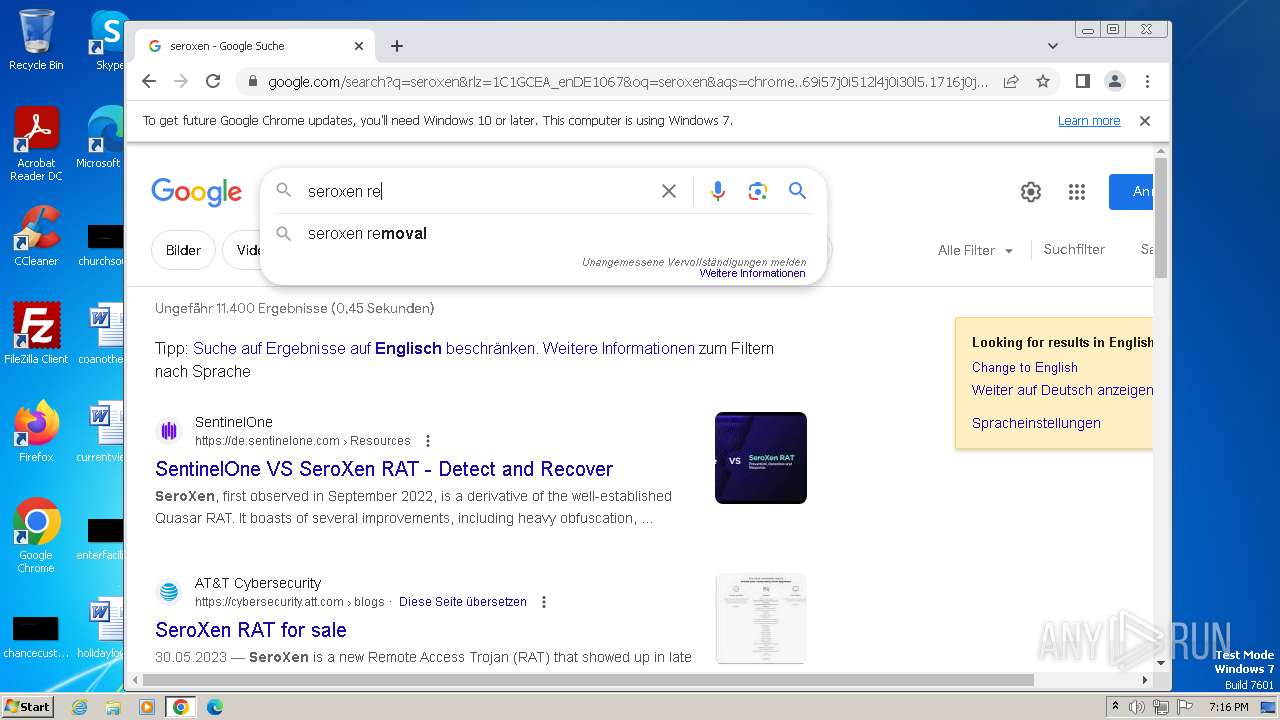Open the Recycle Bin desktop icon

click(x=36, y=40)
